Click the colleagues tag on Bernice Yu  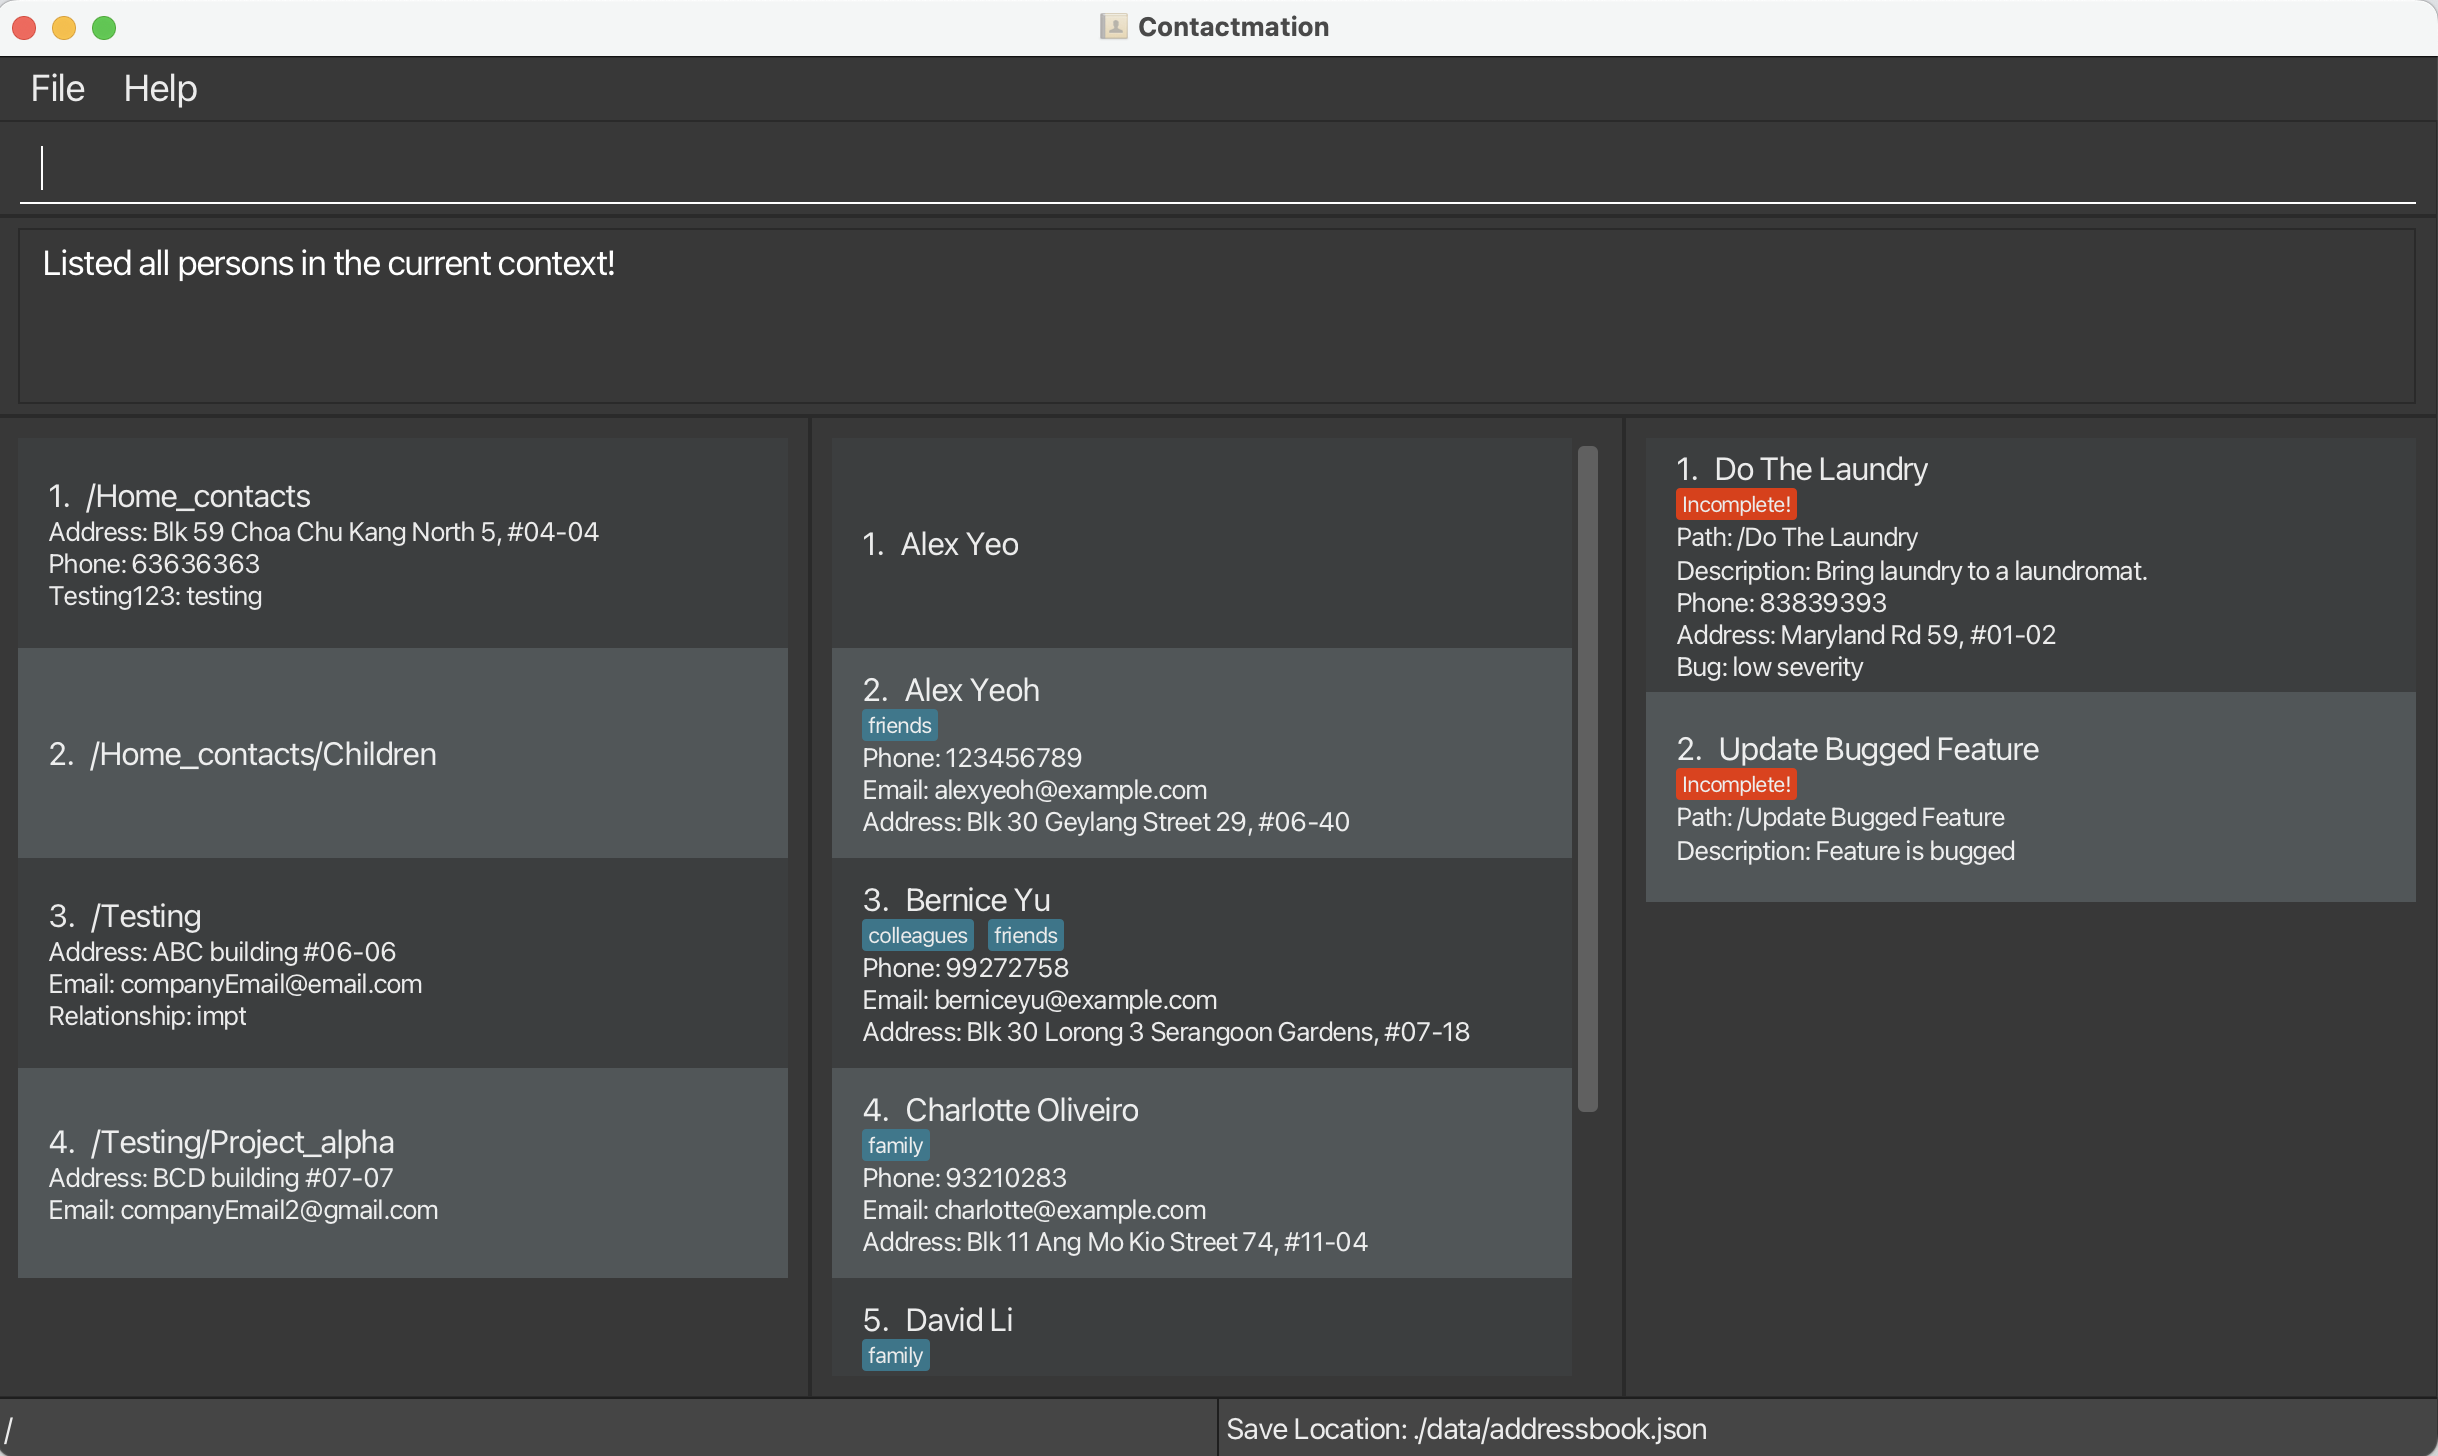click(917, 935)
